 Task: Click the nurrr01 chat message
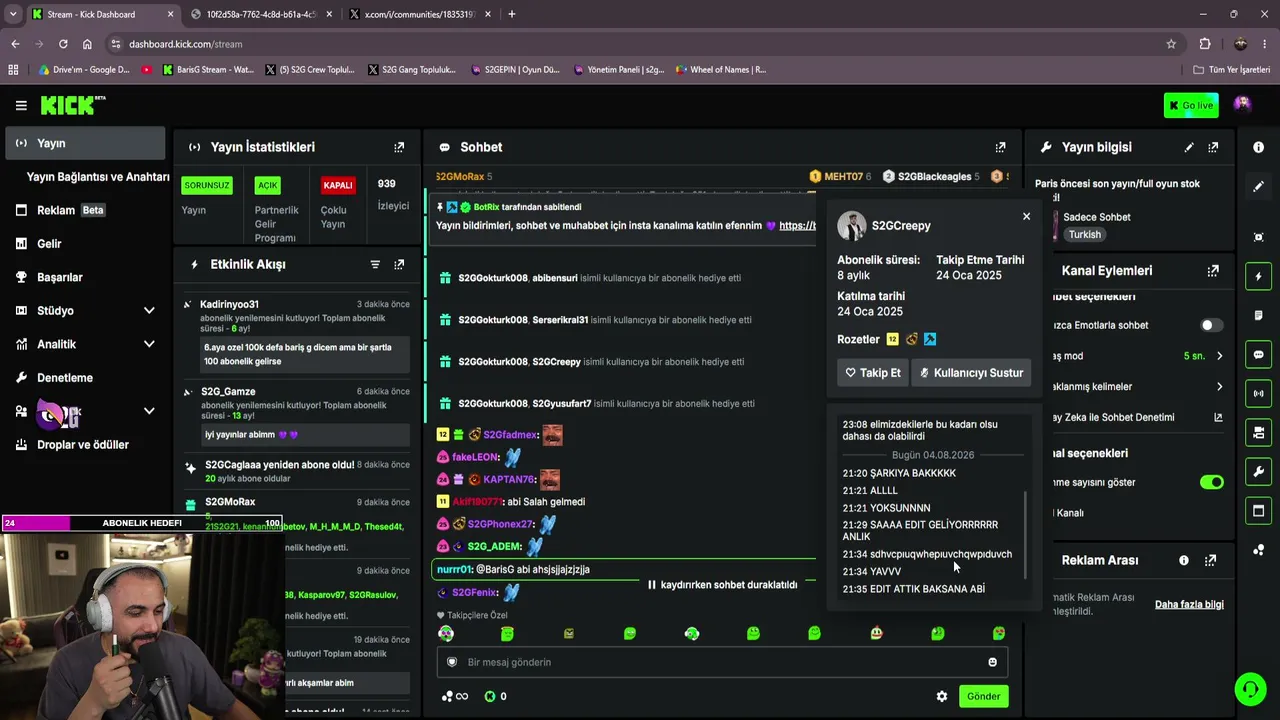click(x=626, y=569)
